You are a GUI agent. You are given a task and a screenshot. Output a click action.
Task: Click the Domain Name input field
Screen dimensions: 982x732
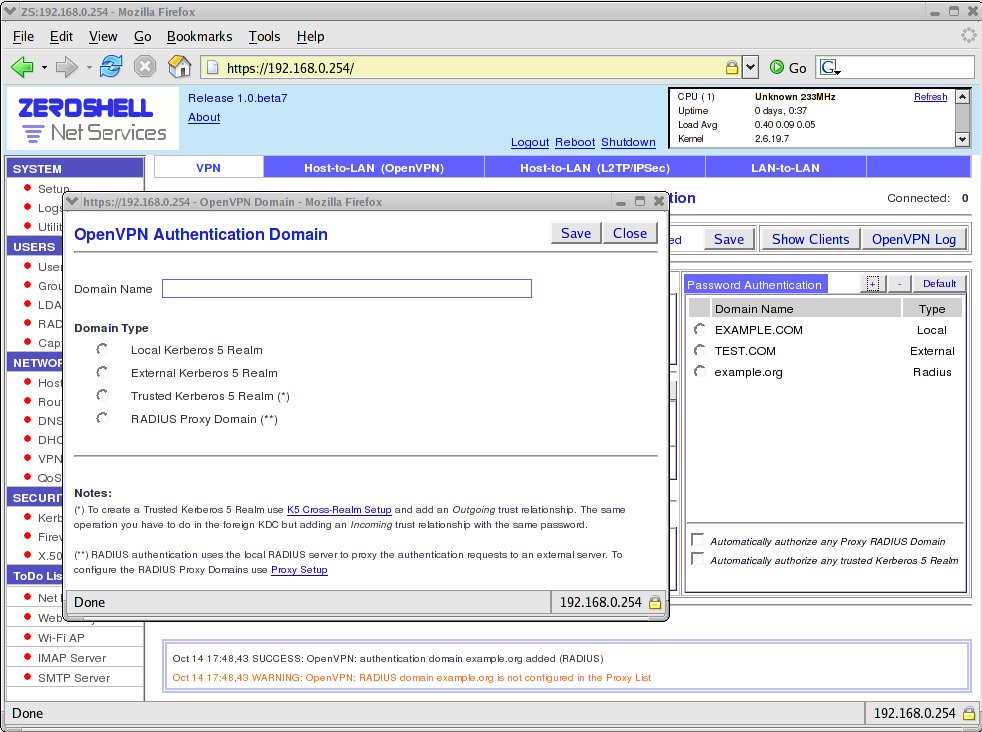347,289
